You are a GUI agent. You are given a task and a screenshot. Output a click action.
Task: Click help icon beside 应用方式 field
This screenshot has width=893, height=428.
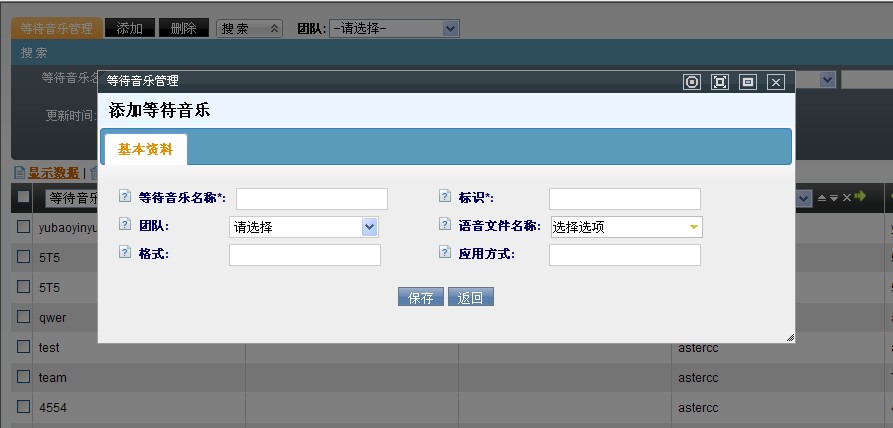[445, 253]
